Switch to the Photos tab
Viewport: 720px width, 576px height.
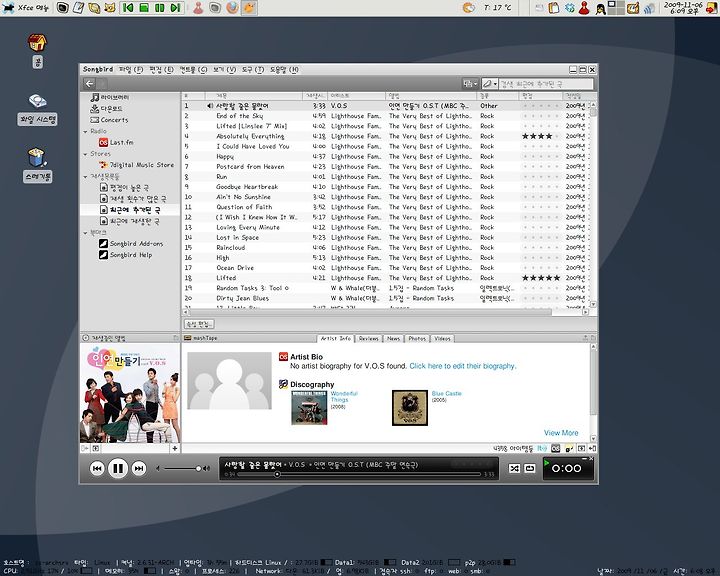(417, 339)
